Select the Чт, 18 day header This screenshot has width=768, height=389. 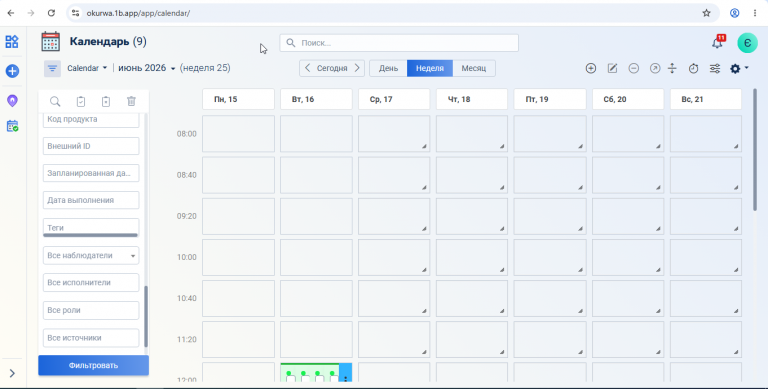(472, 99)
